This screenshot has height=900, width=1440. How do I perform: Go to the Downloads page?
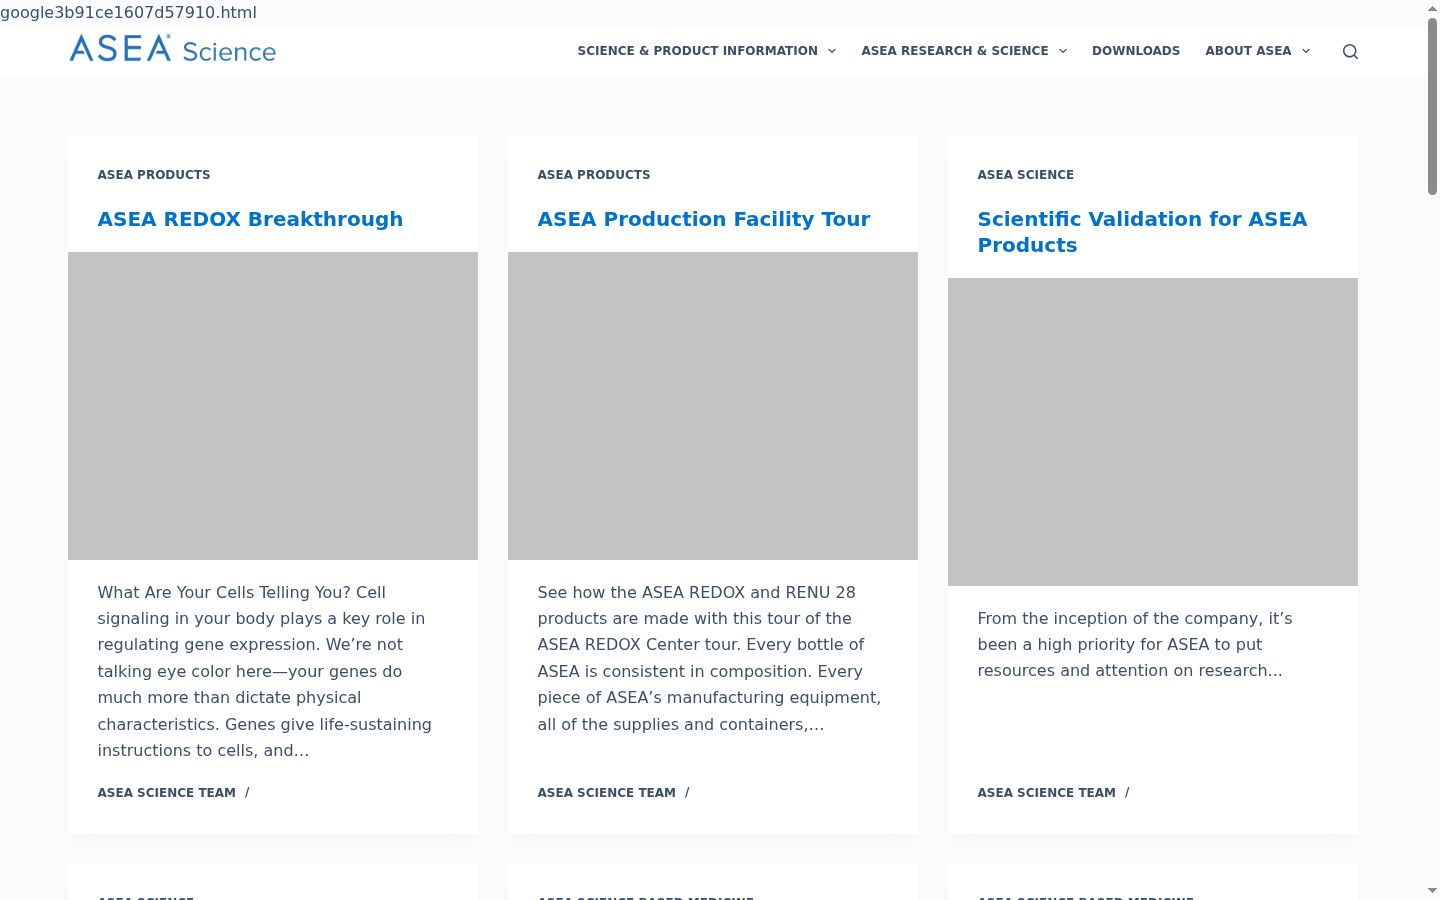pyautogui.click(x=1136, y=51)
